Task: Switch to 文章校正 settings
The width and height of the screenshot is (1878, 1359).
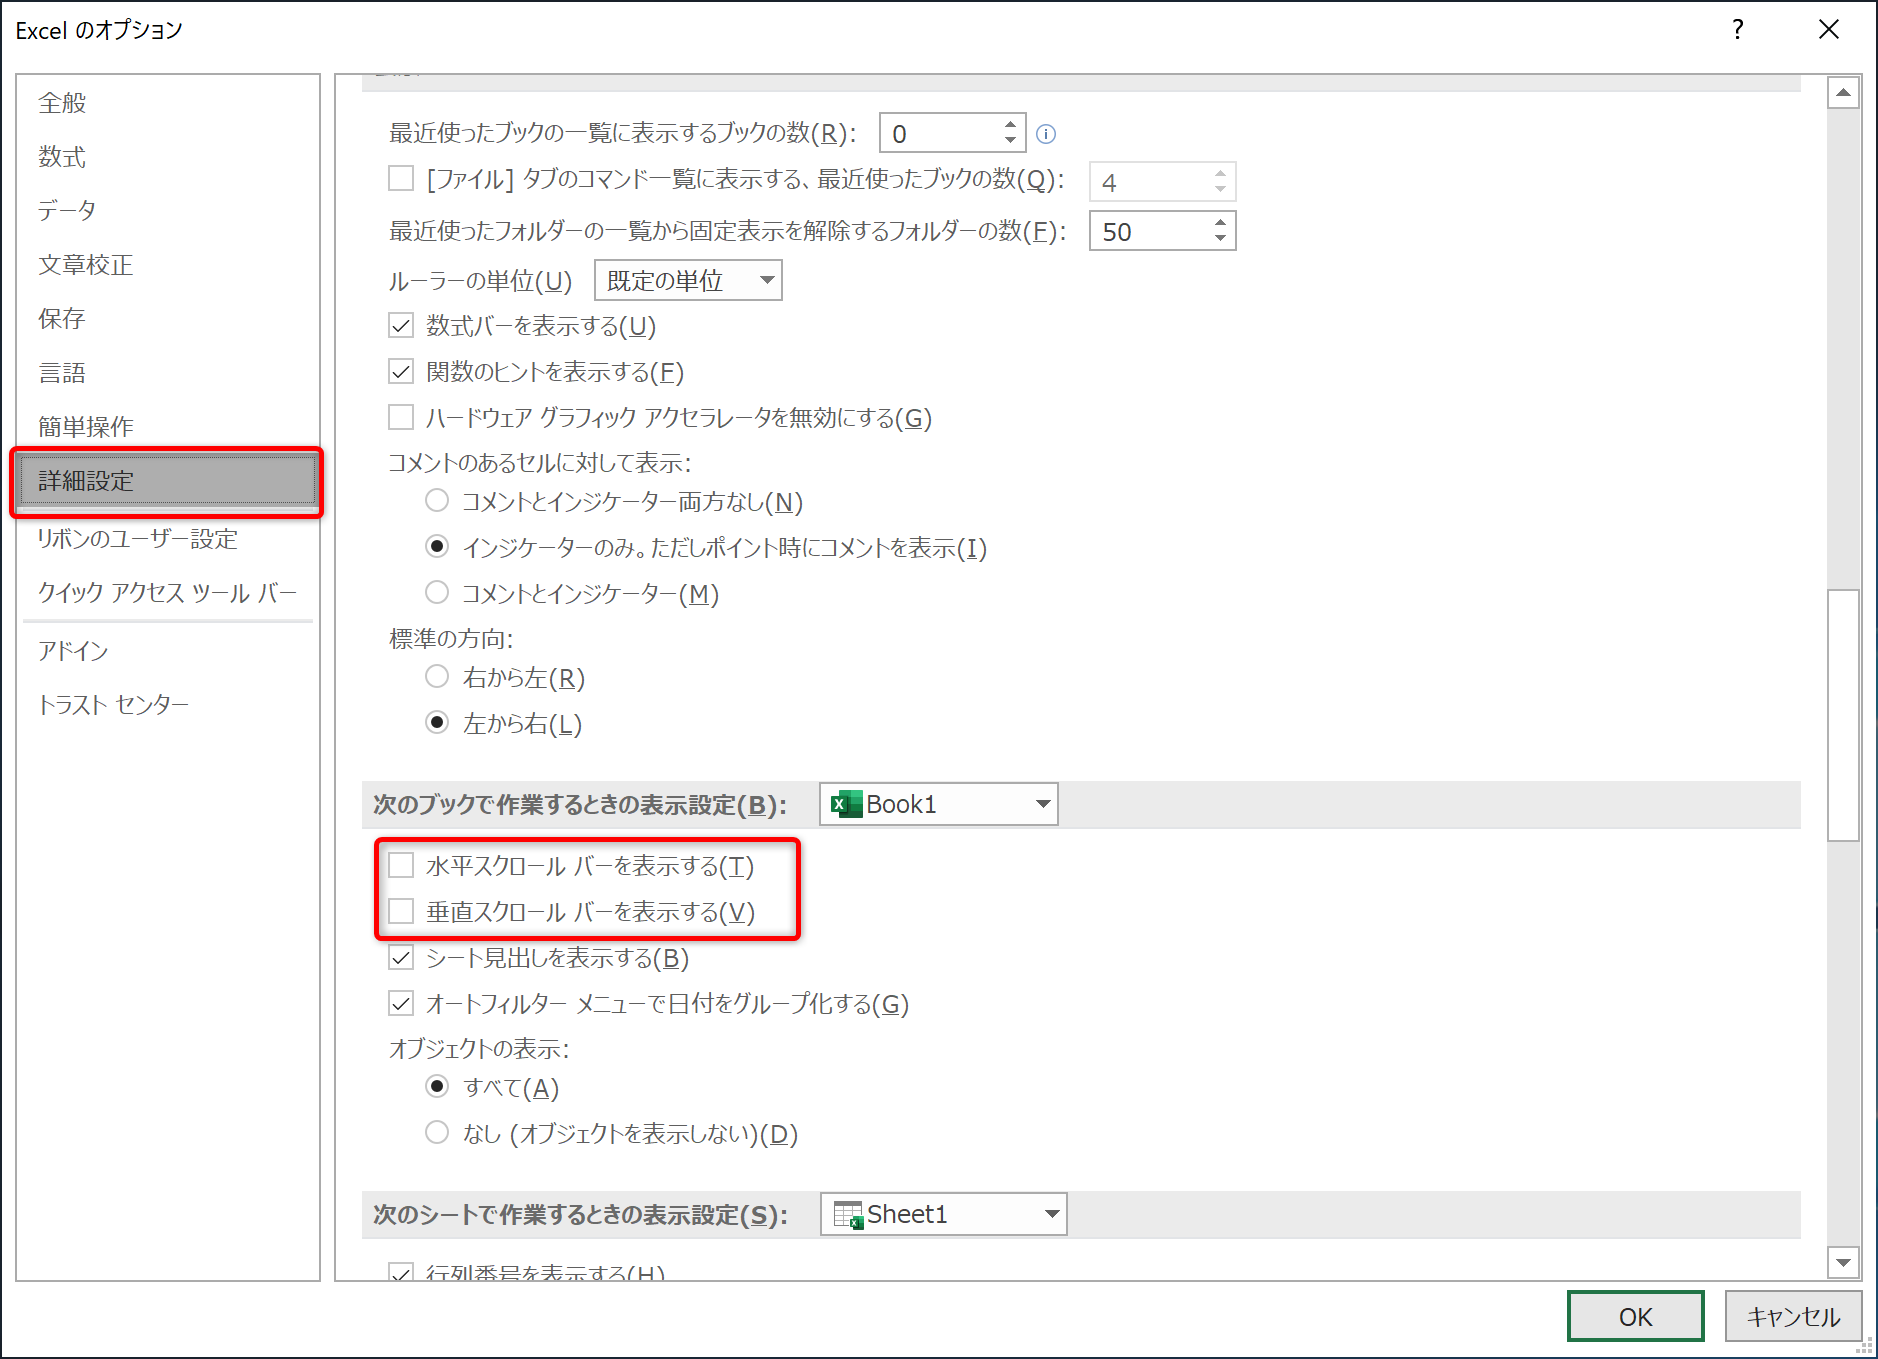Action: click(x=167, y=265)
